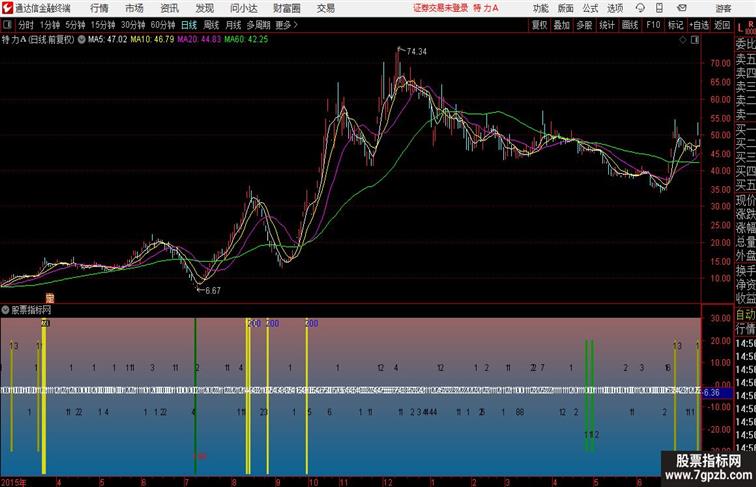756x487 pixels.
Task: Open the envelope messages icon
Action: pyautogui.click(x=682, y=8)
